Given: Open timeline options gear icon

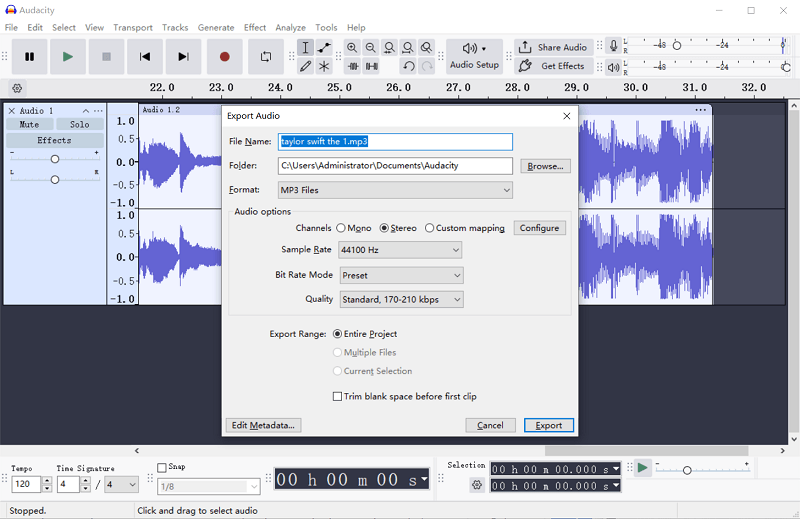Looking at the screenshot, I should point(17,88).
